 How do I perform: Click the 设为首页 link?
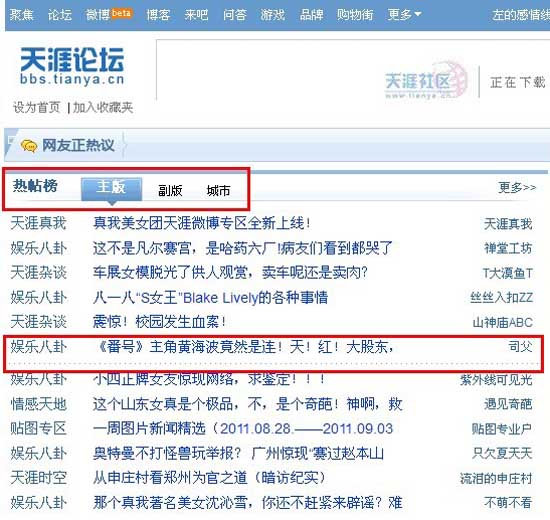[x=36, y=107]
